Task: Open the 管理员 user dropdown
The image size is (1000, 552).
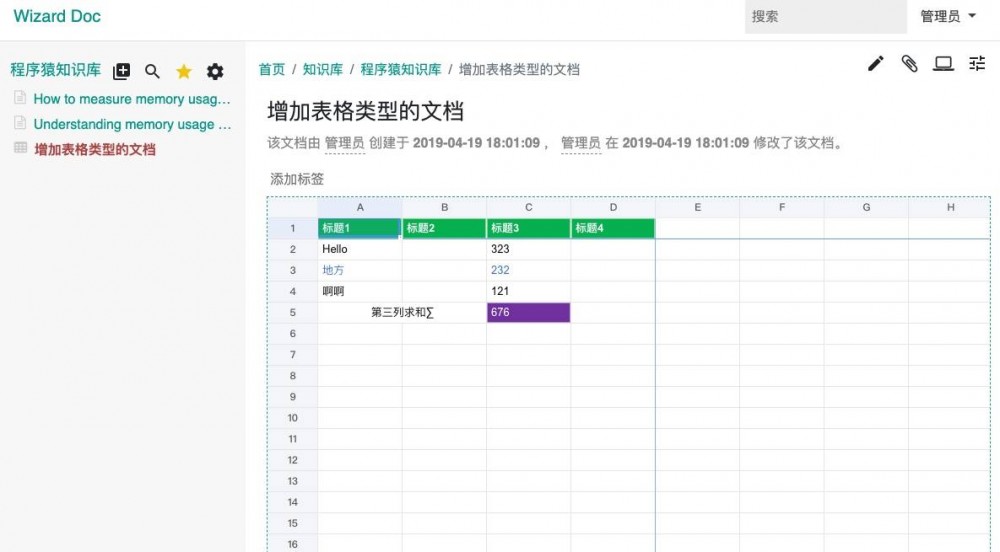Action: point(948,16)
